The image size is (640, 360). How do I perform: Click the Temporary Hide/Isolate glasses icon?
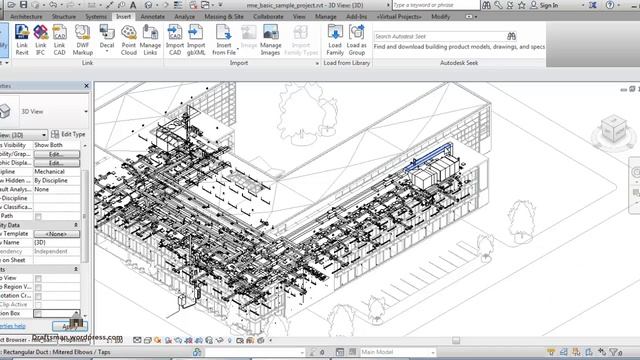tap(219, 340)
